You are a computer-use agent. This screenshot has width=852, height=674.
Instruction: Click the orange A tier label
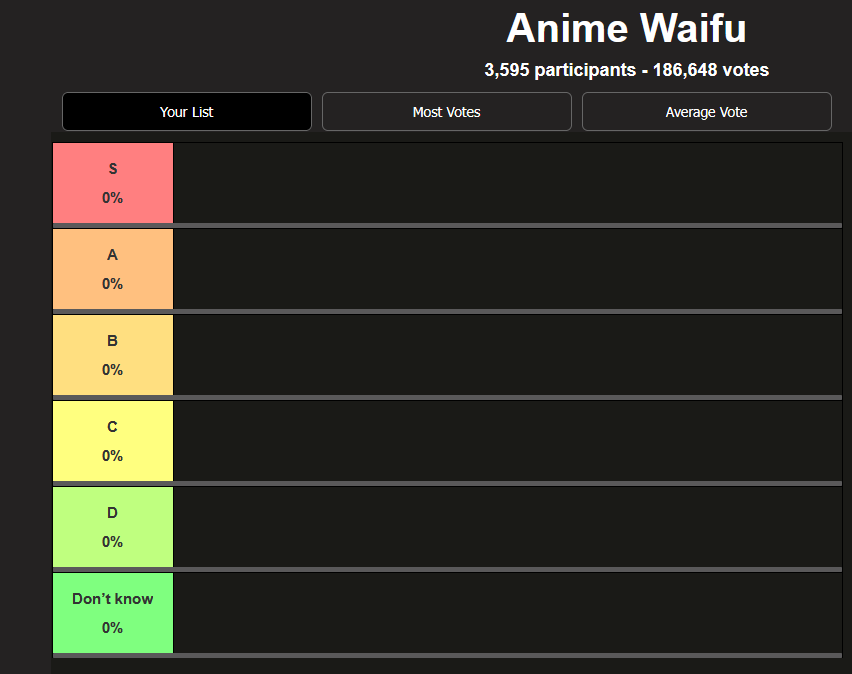click(113, 269)
